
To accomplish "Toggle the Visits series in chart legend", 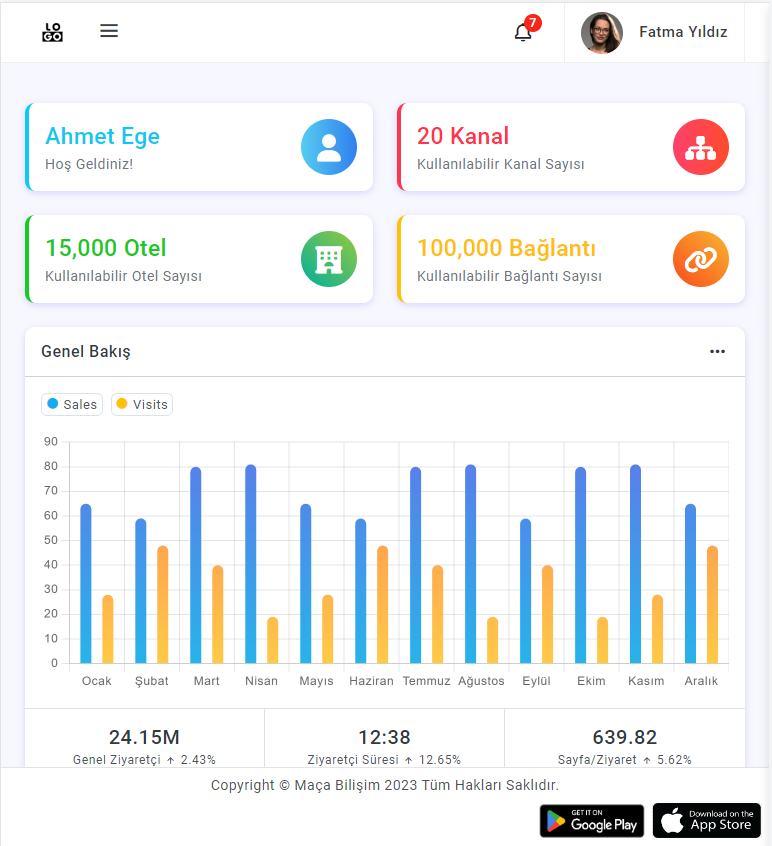I will 142,404.
